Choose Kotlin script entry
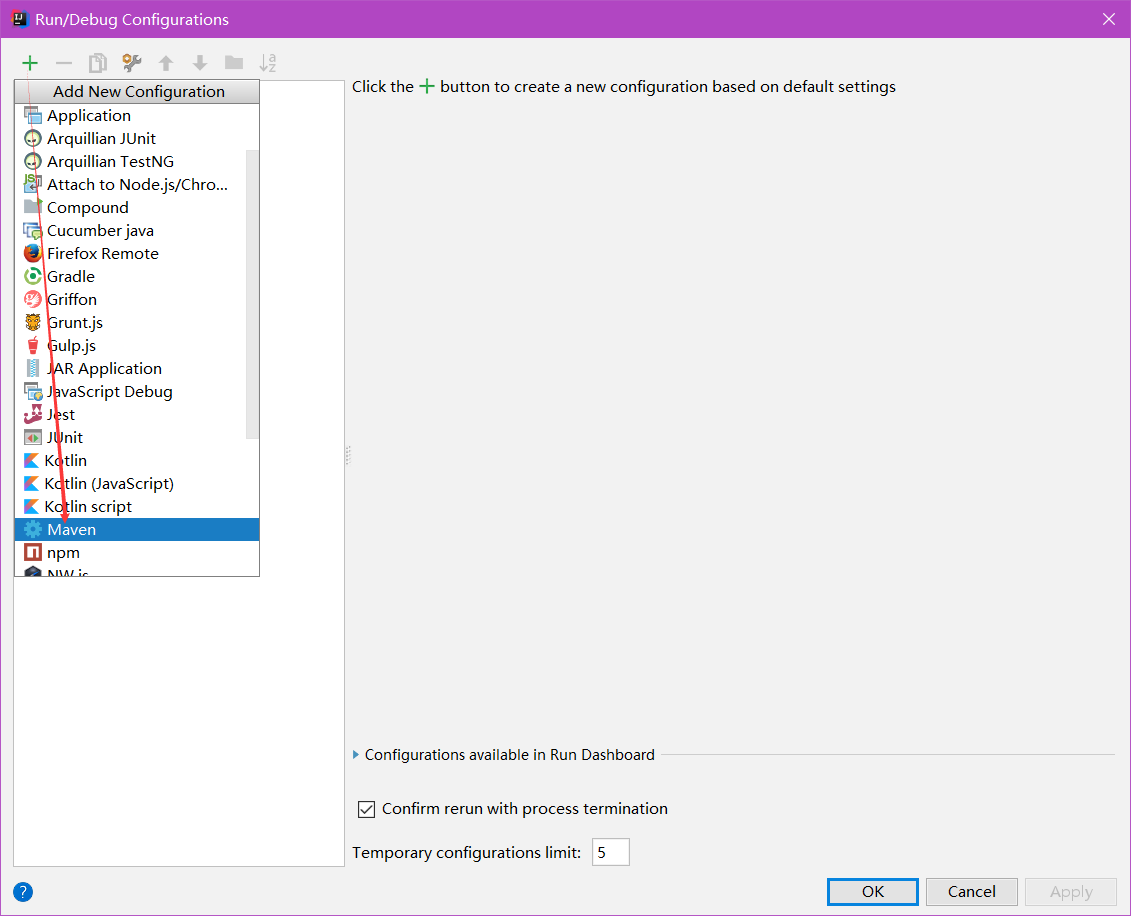 coord(136,506)
